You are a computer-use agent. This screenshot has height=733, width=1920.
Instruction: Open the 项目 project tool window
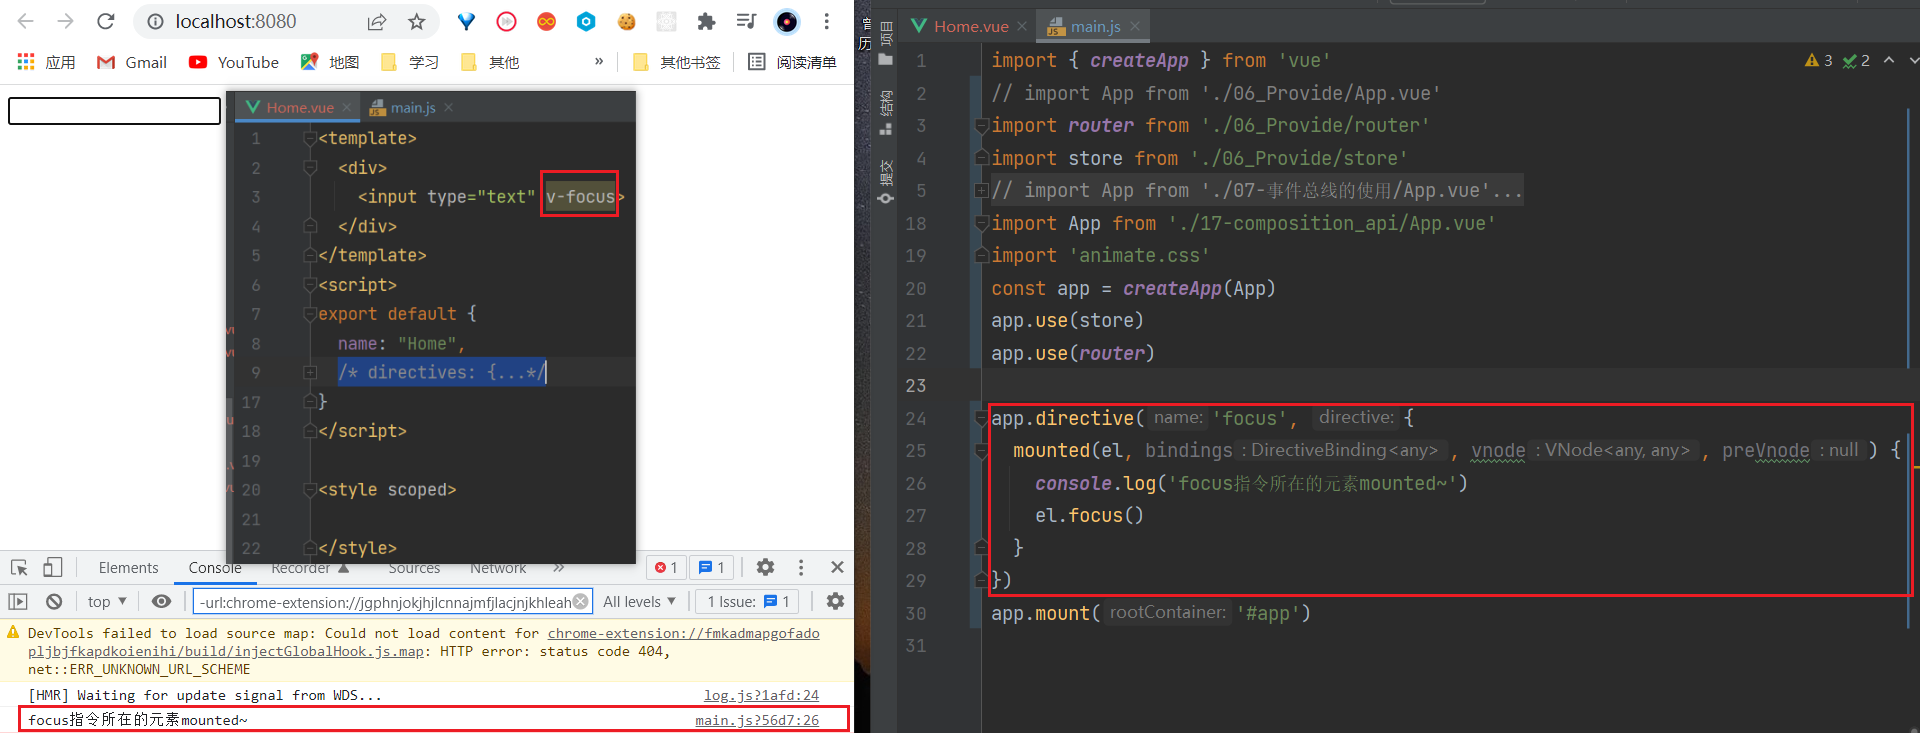(x=886, y=43)
